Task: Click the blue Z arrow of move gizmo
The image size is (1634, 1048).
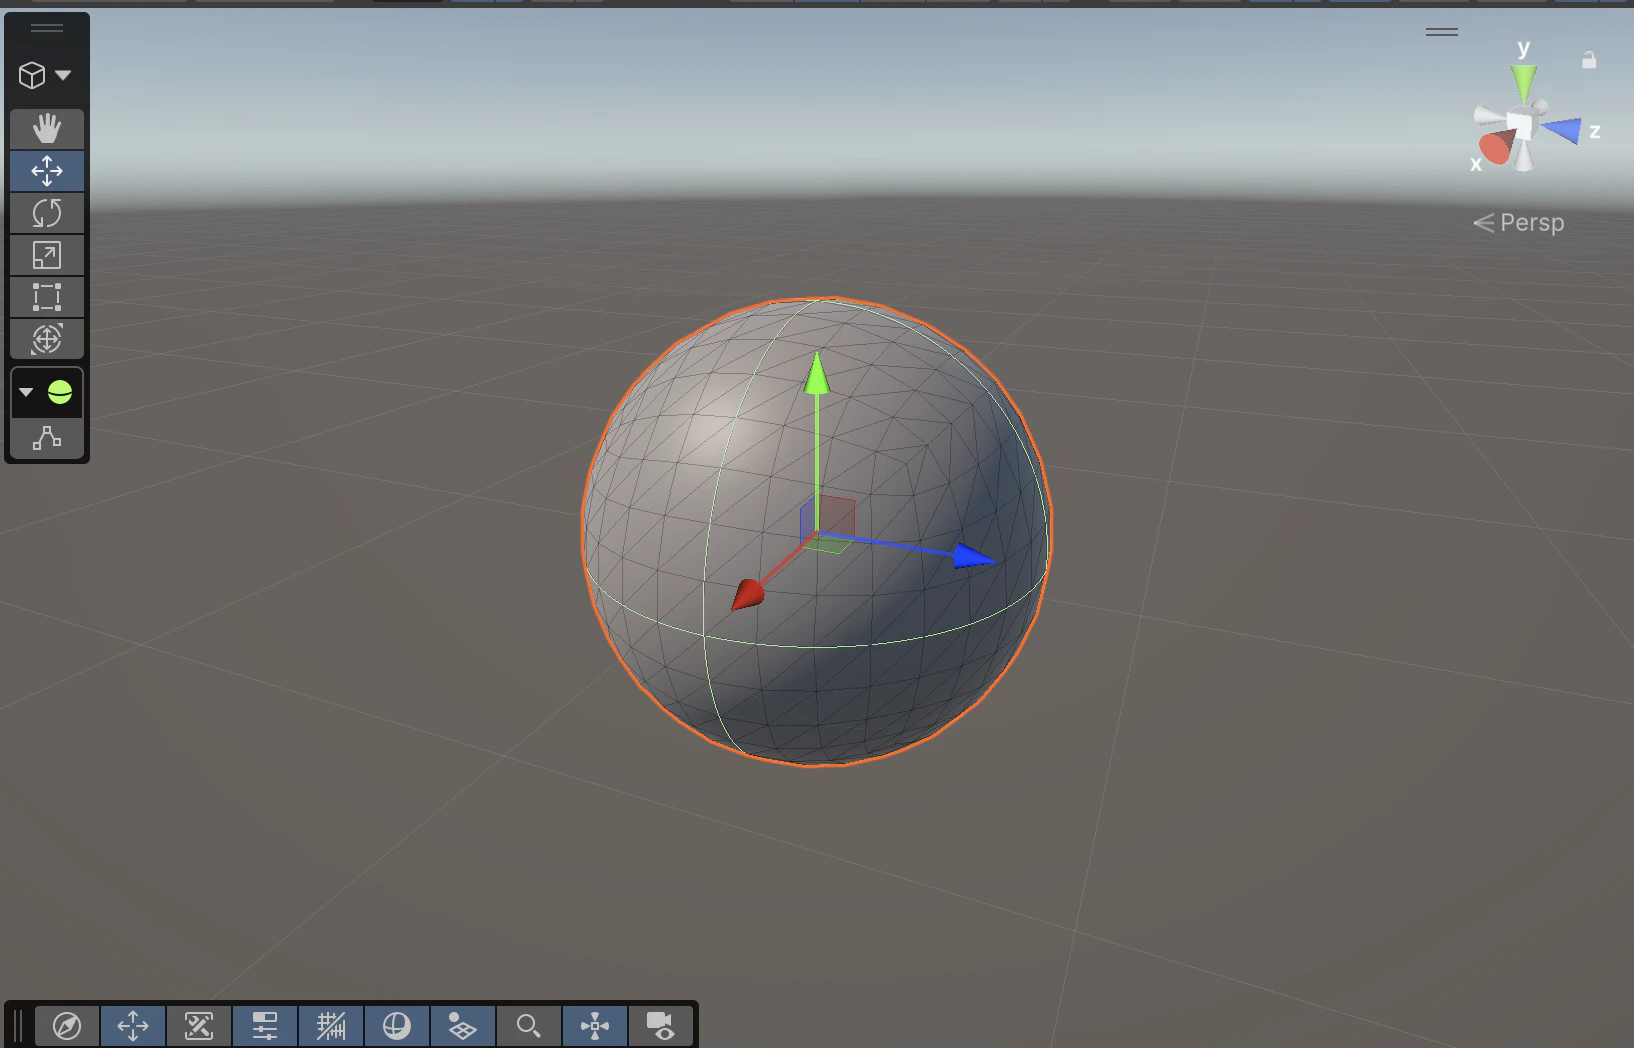Action: coord(972,556)
